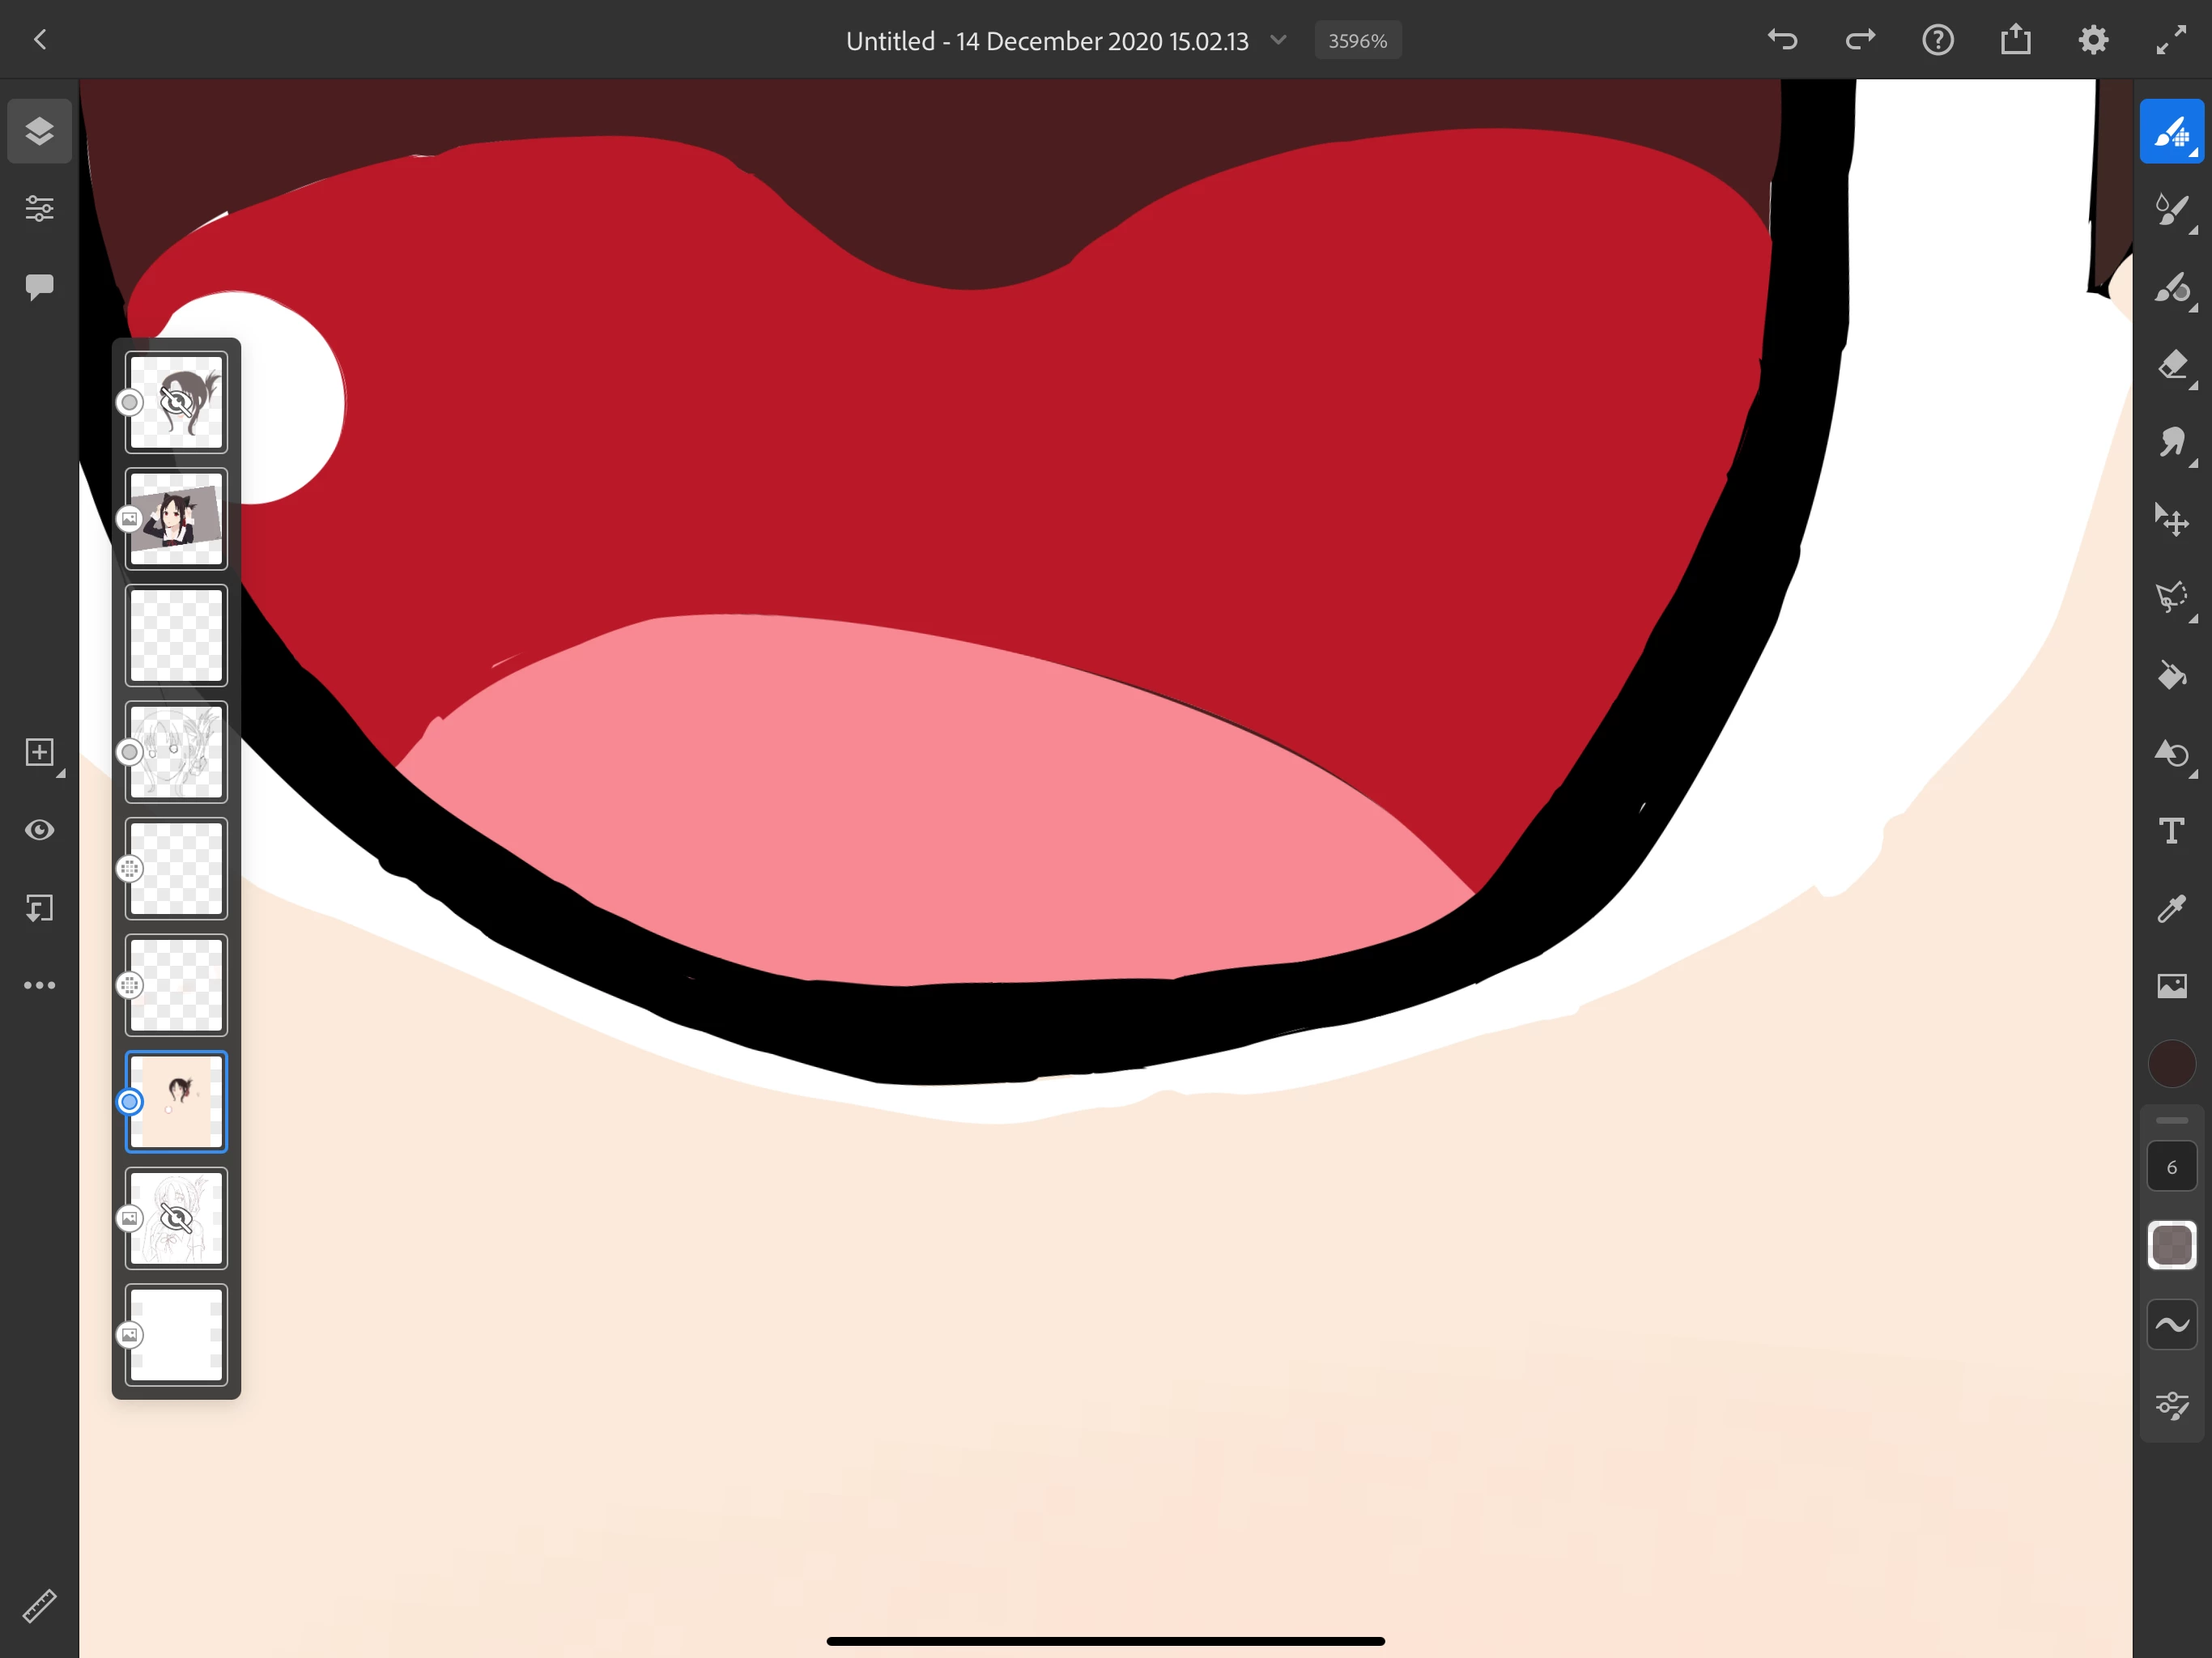
Task: Open the layer properties panel
Action: tap(39, 208)
